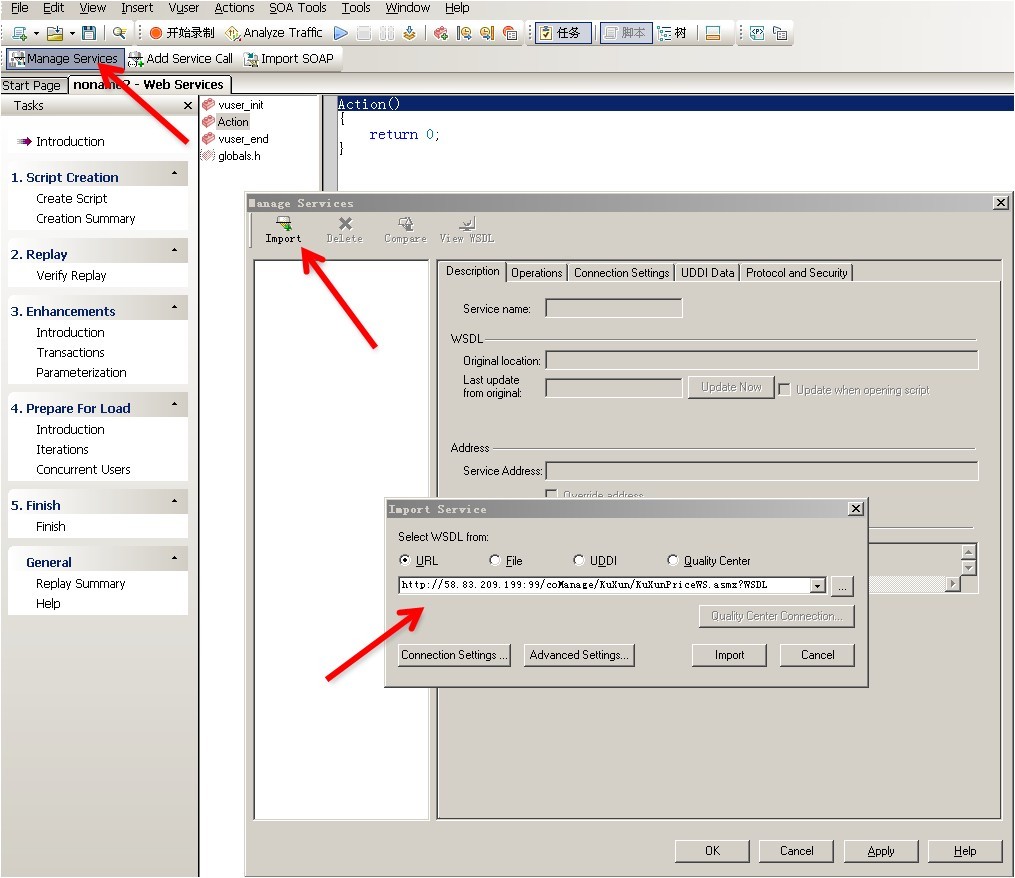Switch to the Start Page tab
This screenshot has height=878, width=1015.
(x=31, y=85)
